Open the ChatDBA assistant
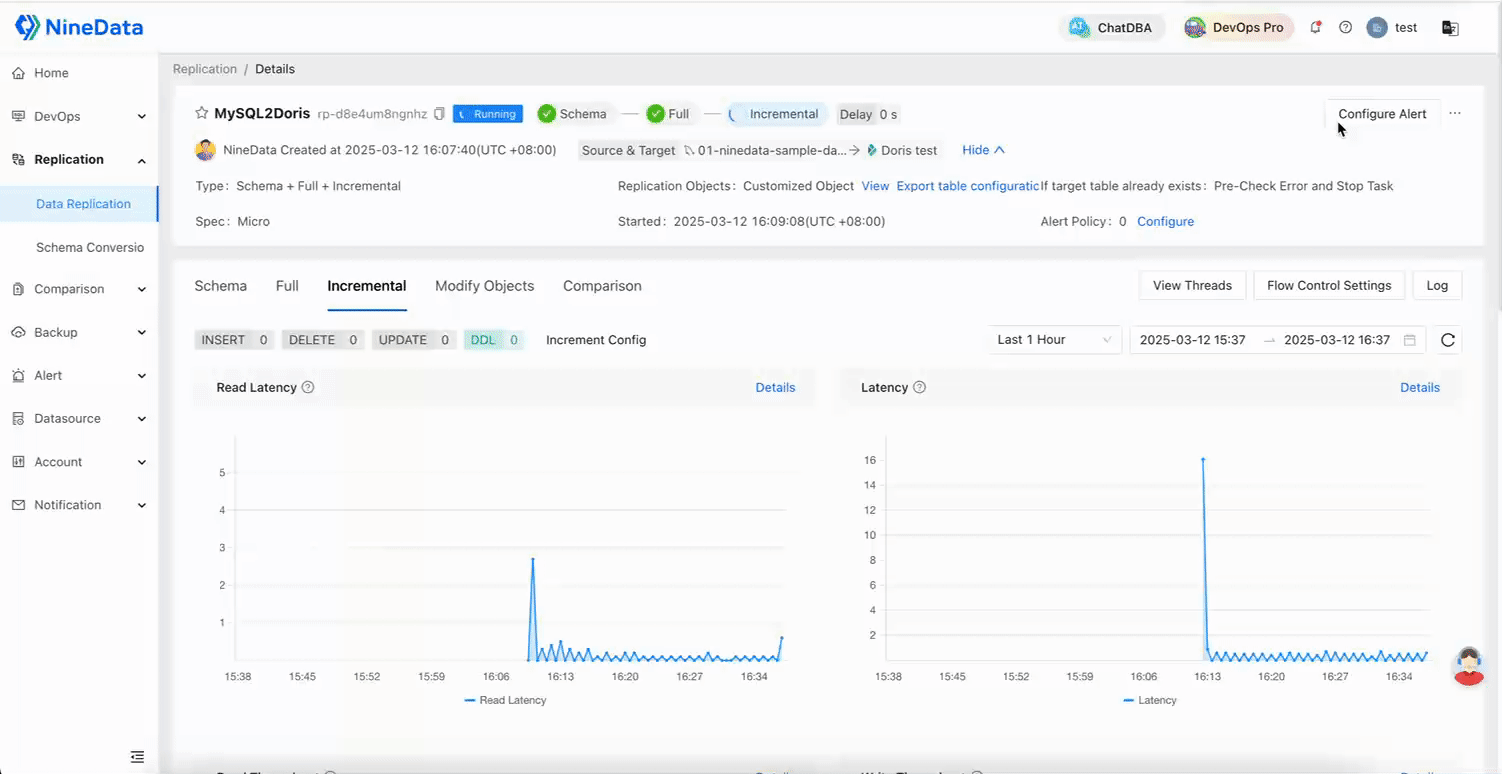1502x774 pixels. coord(1111,28)
